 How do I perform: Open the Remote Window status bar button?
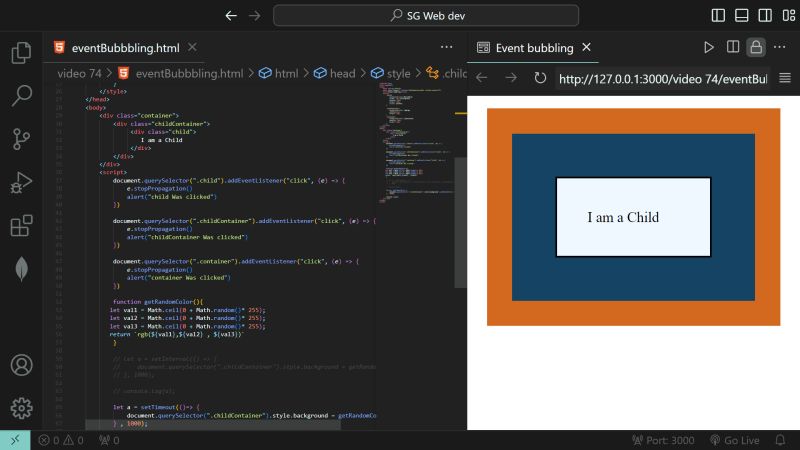point(15,440)
